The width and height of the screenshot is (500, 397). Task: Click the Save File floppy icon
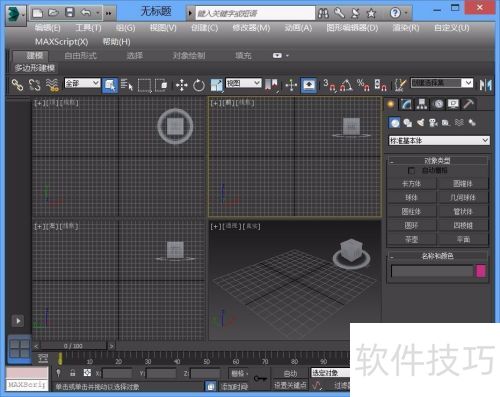tap(70, 13)
